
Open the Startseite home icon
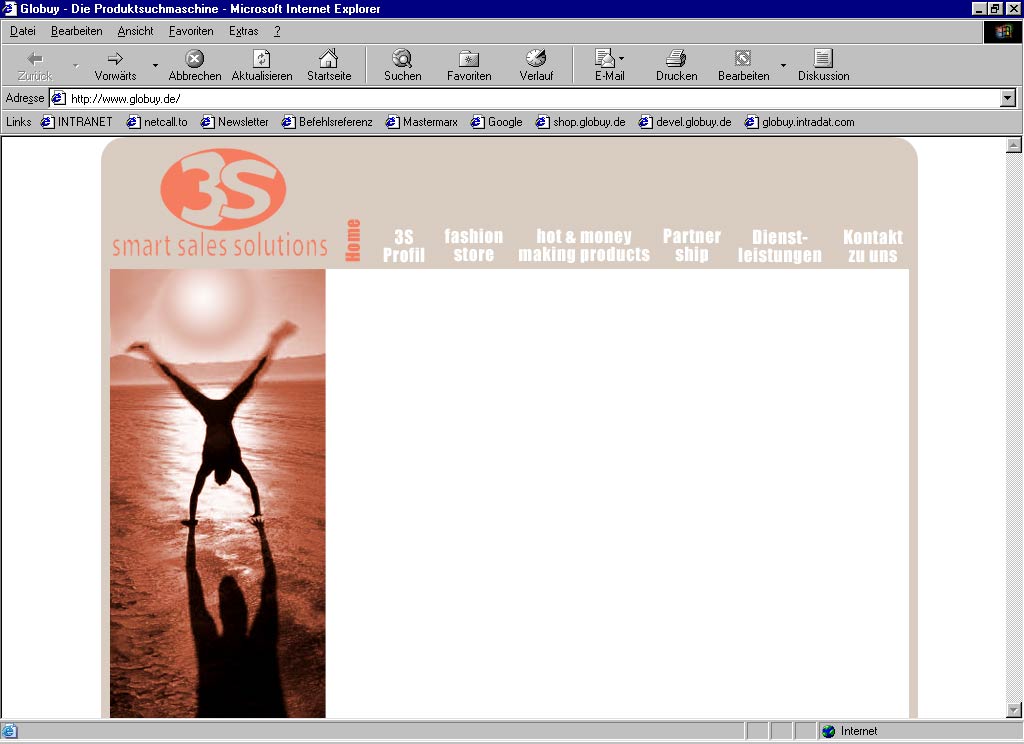tap(328, 59)
